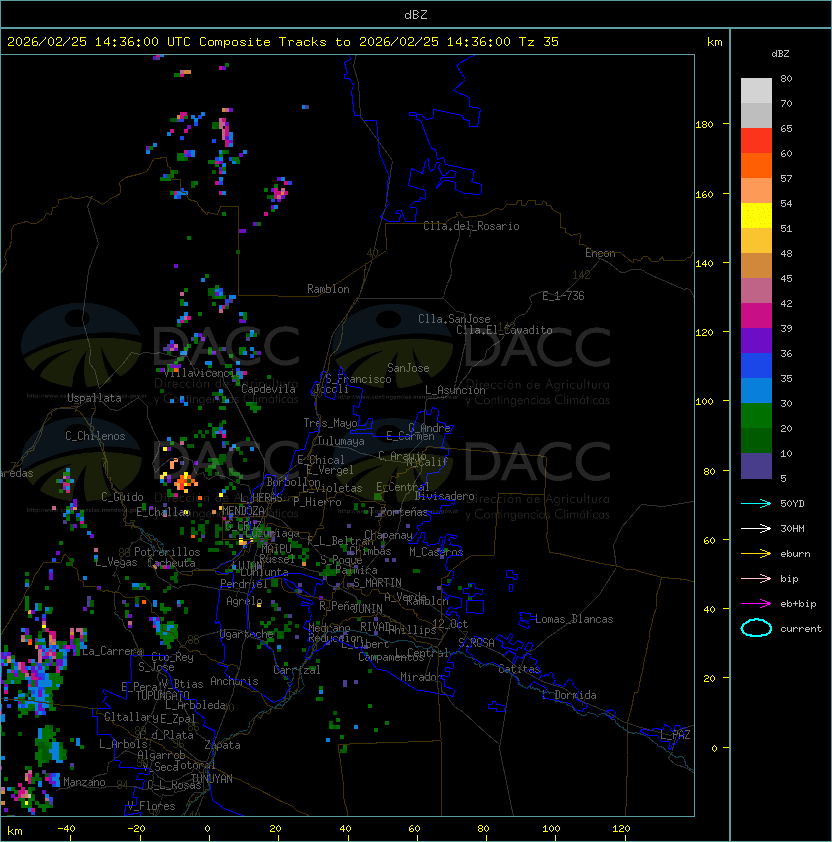Image resolution: width=832 pixels, height=842 pixels.
Task: Click the orange-yellow storm cell near Mendoza
Action: pyautogui.click(x=183, y=481)
